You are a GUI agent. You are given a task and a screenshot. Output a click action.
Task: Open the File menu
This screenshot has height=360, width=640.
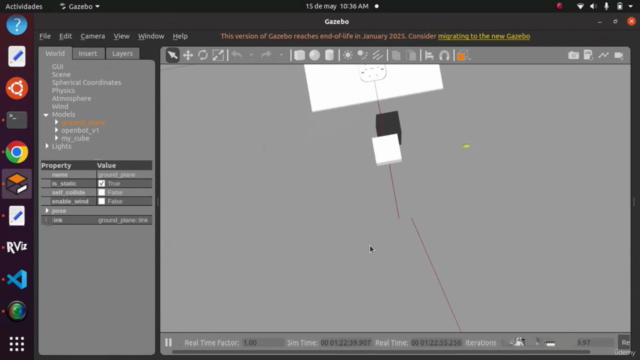(45, 36)
